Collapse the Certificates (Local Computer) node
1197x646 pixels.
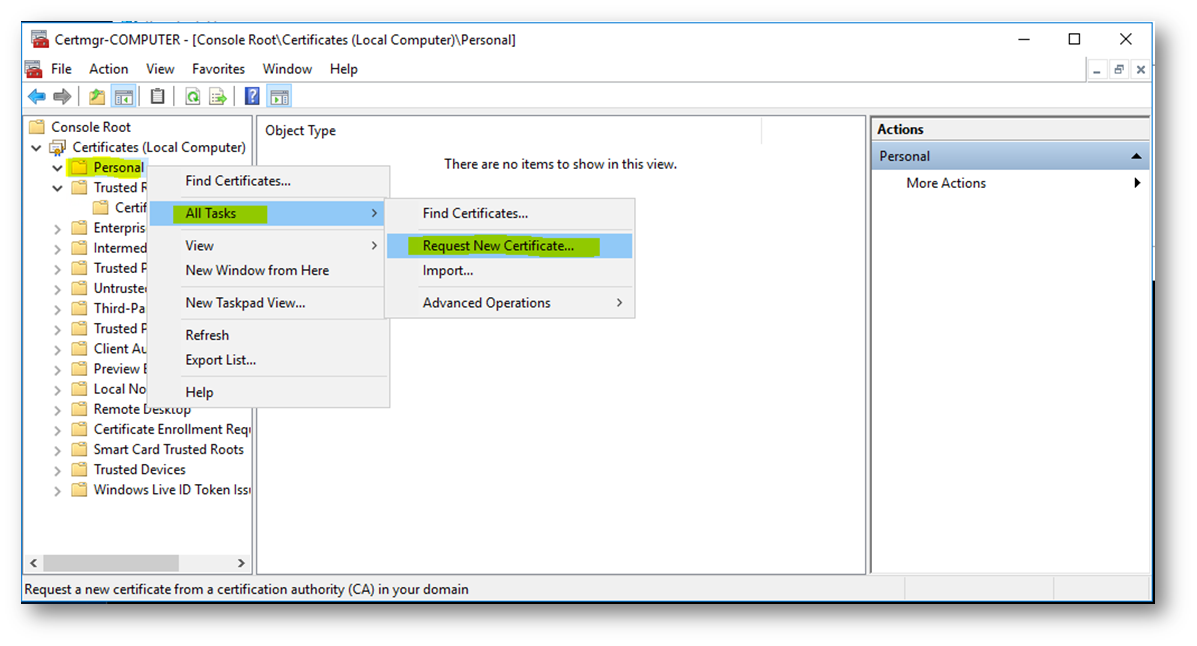(36, 147)
